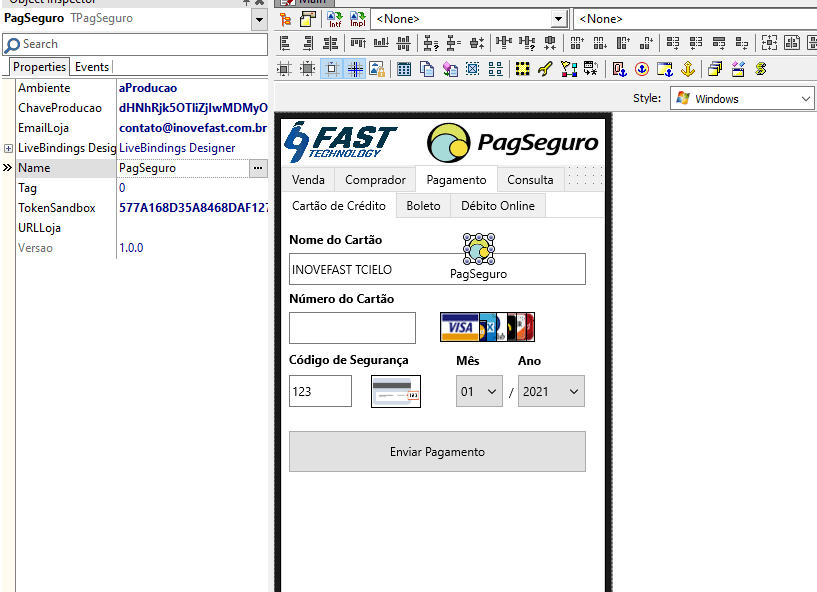Align selected controls to bottom edges

tap(381, 43)
